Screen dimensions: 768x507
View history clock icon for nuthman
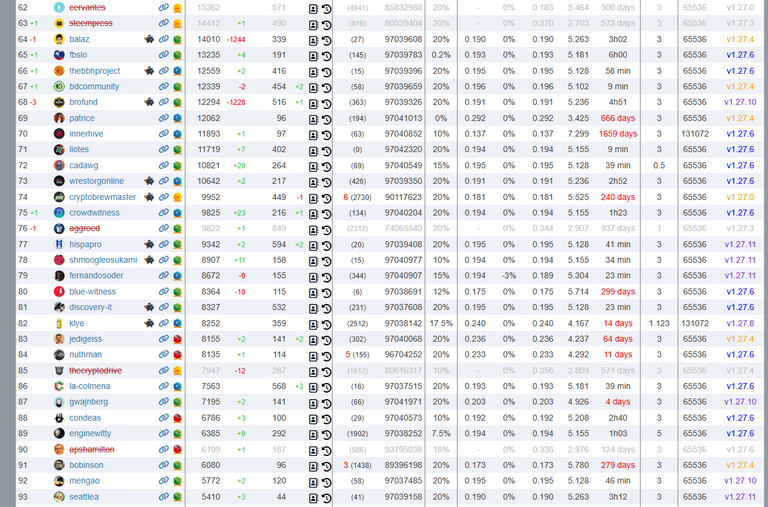(326, 356)
